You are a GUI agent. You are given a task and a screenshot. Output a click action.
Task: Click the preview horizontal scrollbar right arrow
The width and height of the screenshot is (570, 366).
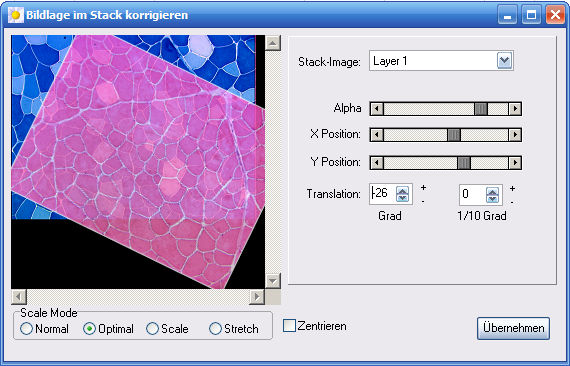257,297
